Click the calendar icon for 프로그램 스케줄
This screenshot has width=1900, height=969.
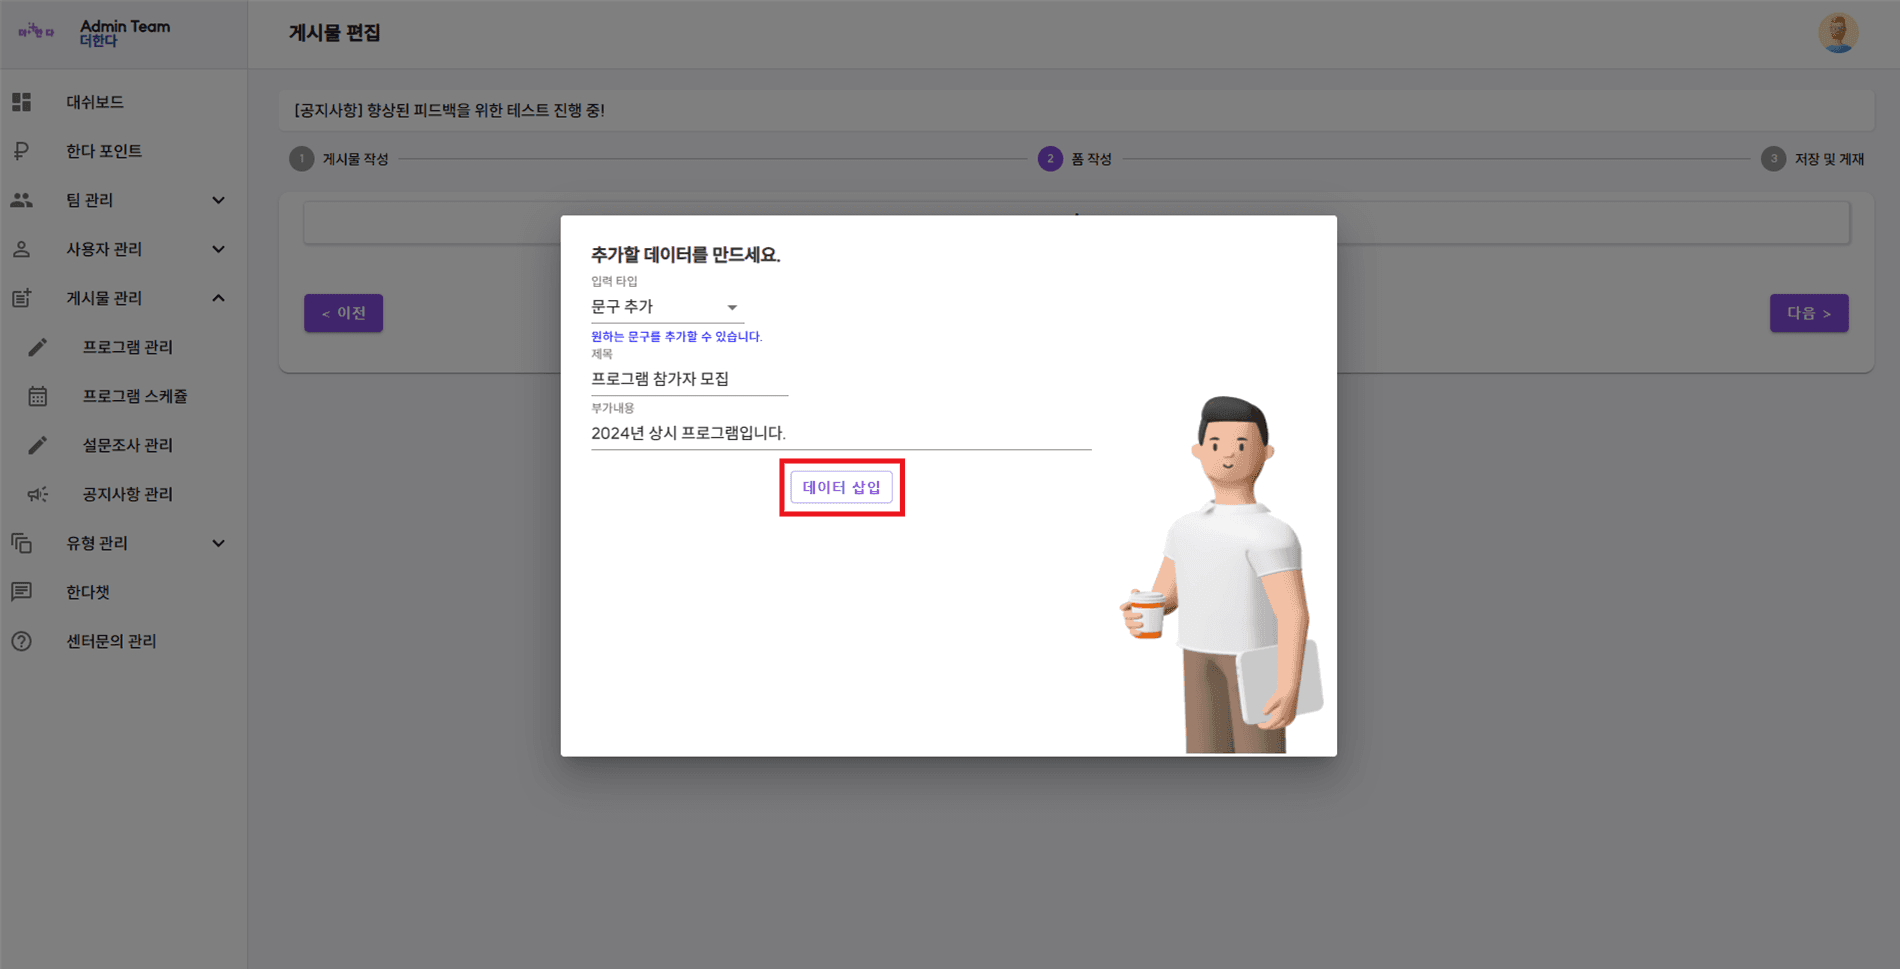click(x=38, y=396)
